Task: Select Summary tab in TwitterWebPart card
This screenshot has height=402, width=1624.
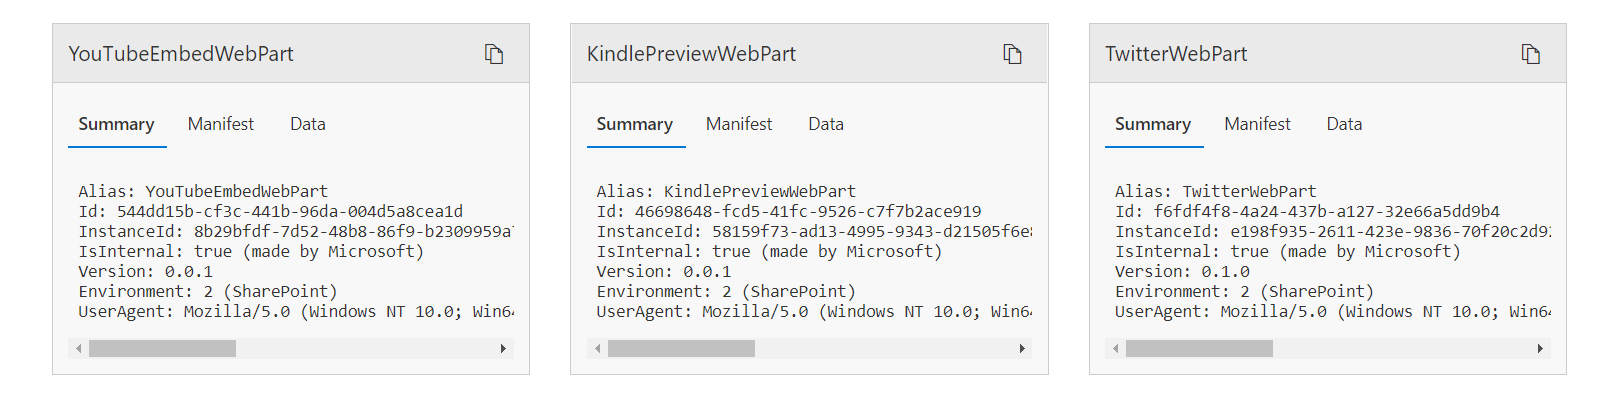Action: [1152, 124]
